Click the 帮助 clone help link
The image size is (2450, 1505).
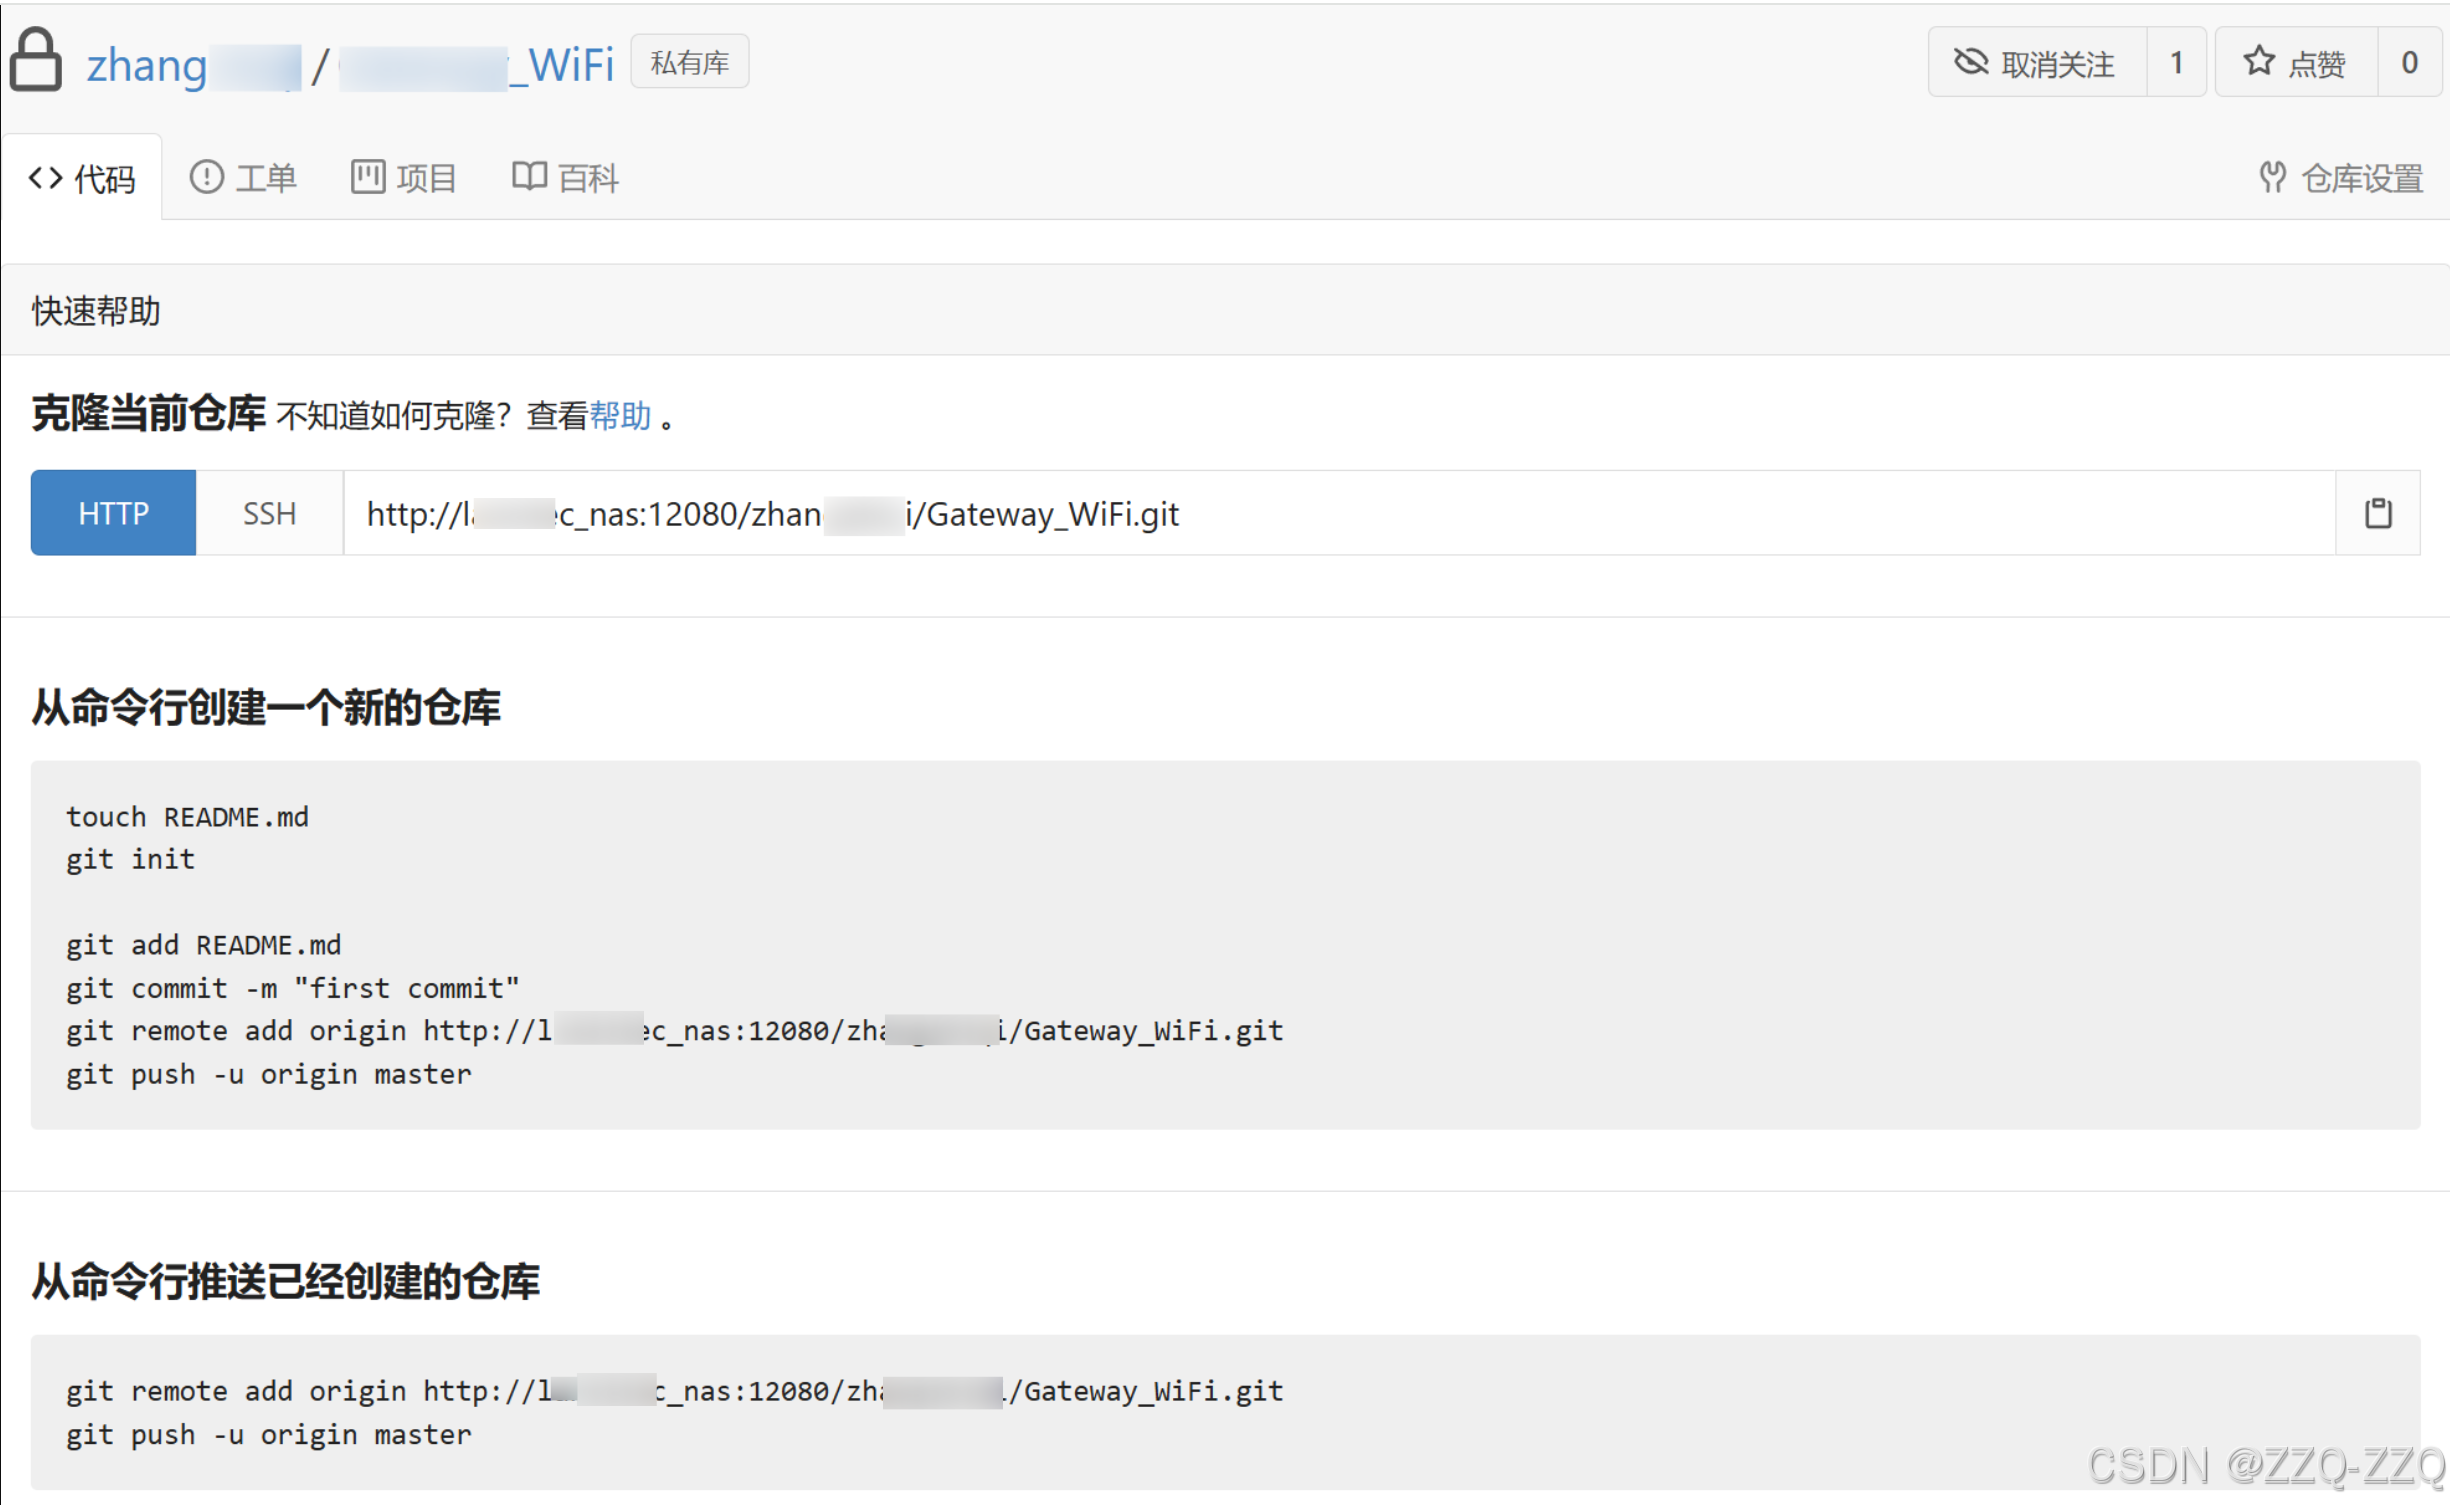[x=619, y=415]
